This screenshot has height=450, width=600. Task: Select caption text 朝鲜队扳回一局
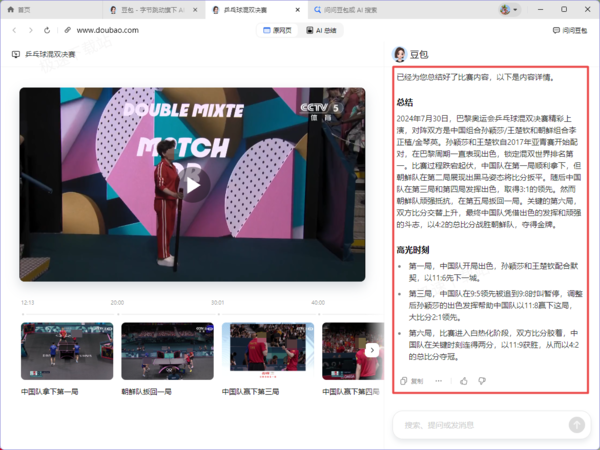click(x=147, y=391)
